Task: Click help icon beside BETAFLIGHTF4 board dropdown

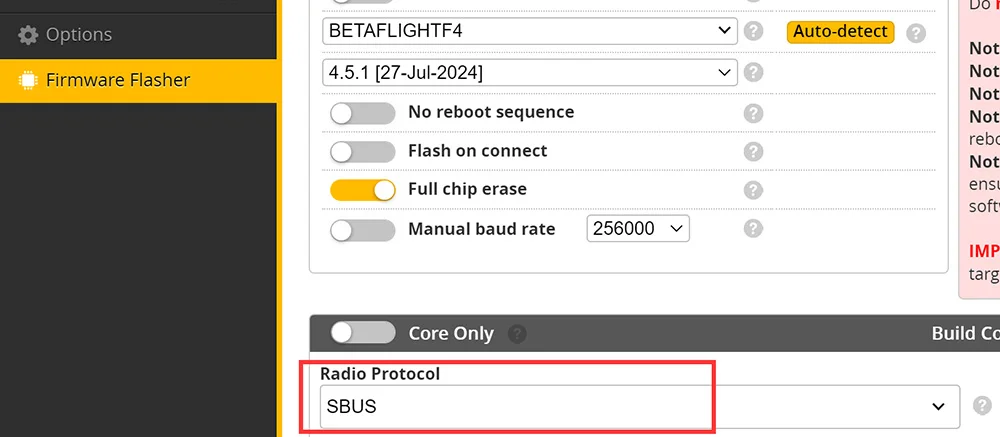Action: point(754,32)
